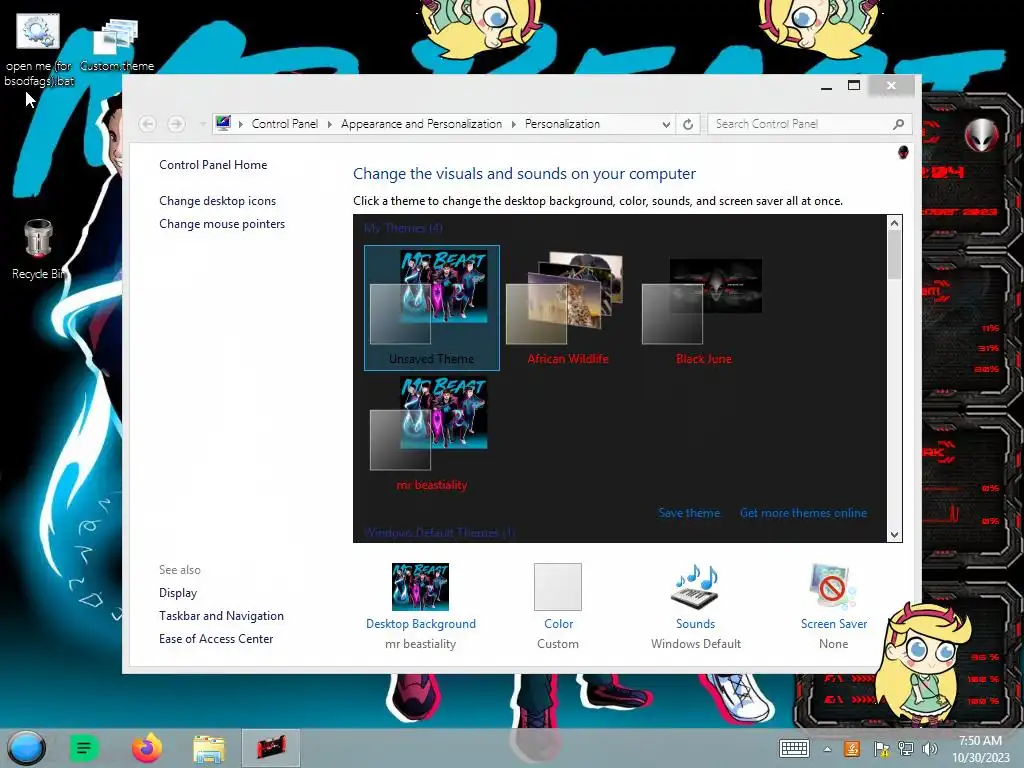Open the clock showing 7:50 AM
The height and width of the screenshot is (768, 1024).
[x=980, y=749]
